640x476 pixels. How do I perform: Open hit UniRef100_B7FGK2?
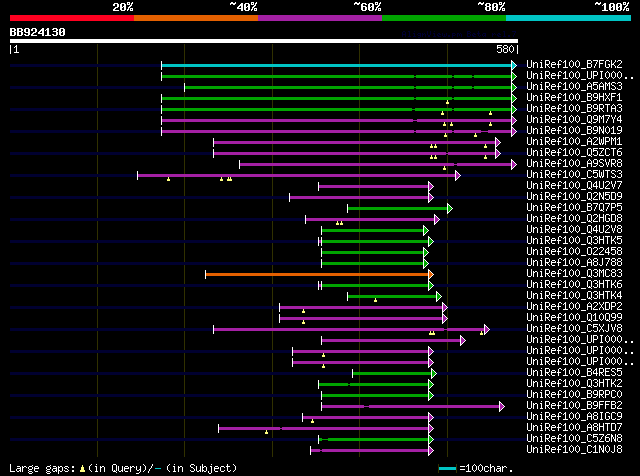point(574,65)
